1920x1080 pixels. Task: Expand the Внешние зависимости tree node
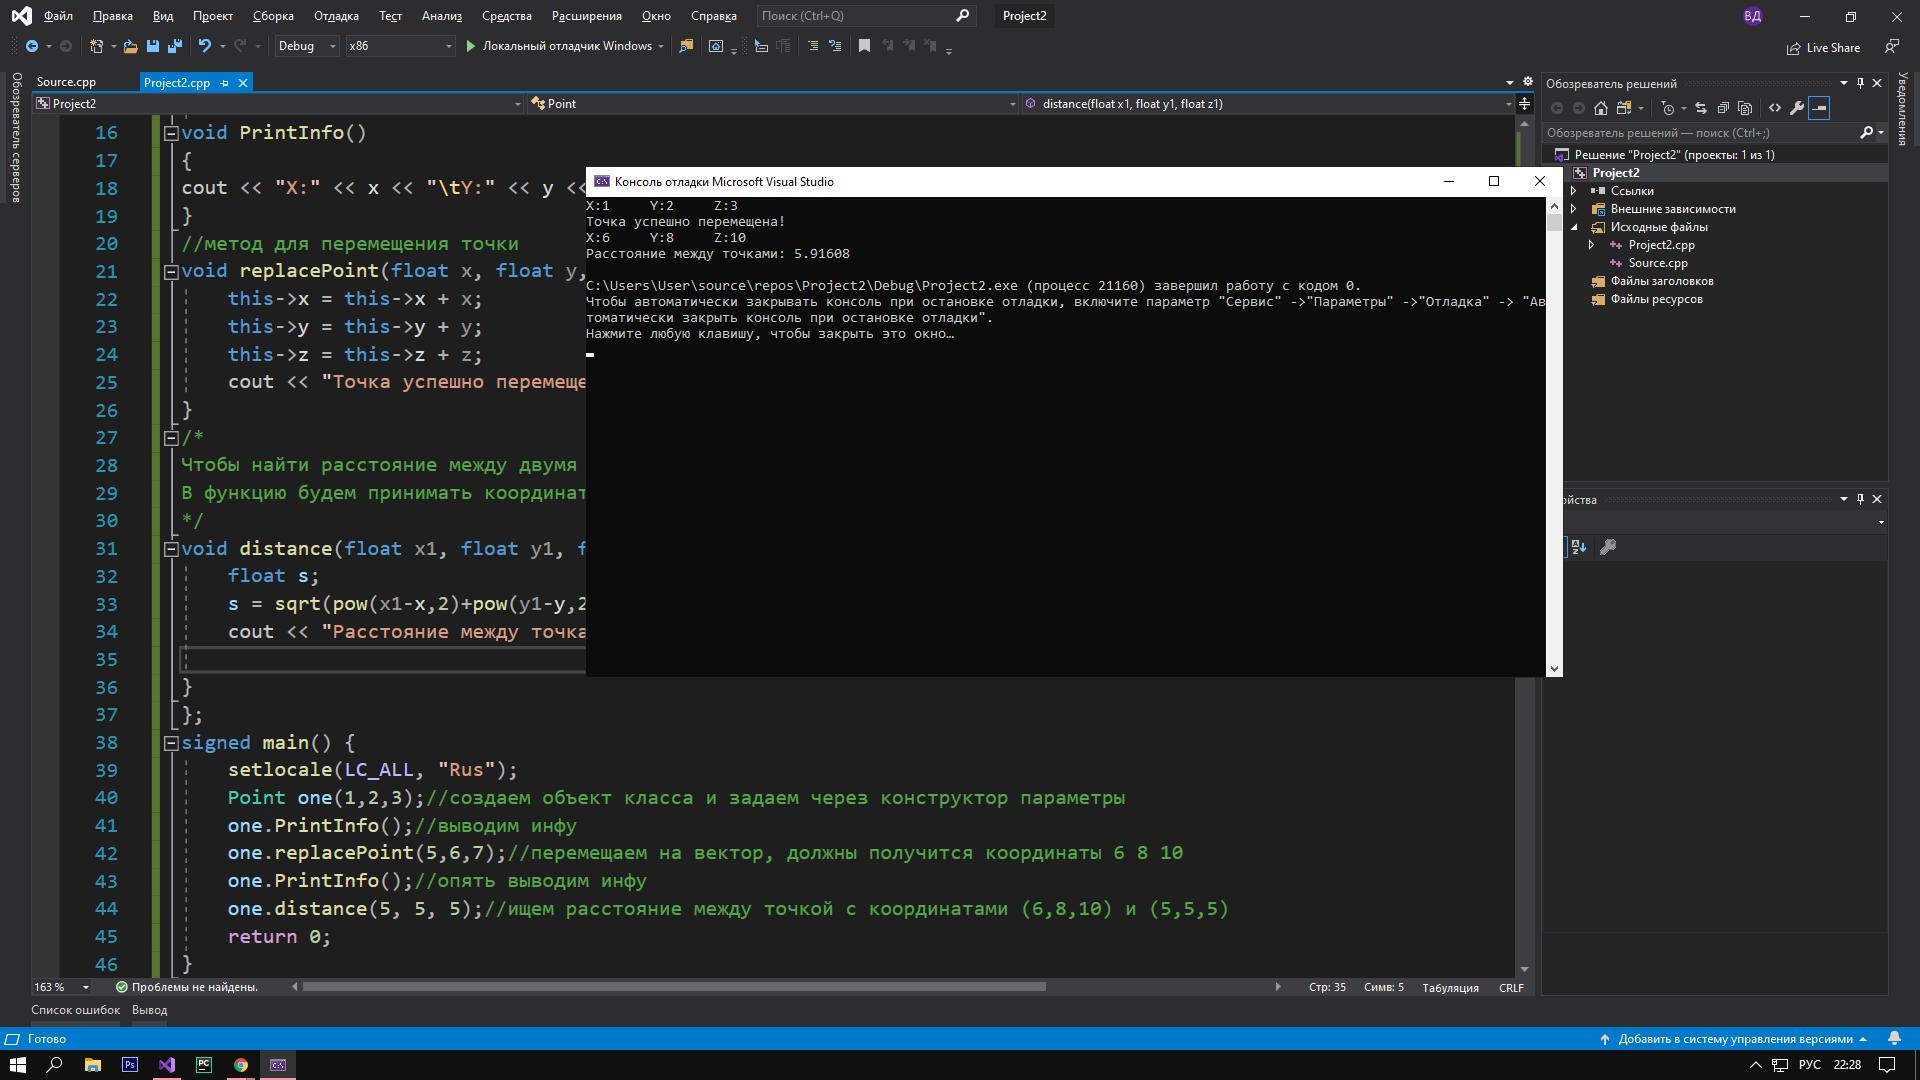[x=1574, y=209]
